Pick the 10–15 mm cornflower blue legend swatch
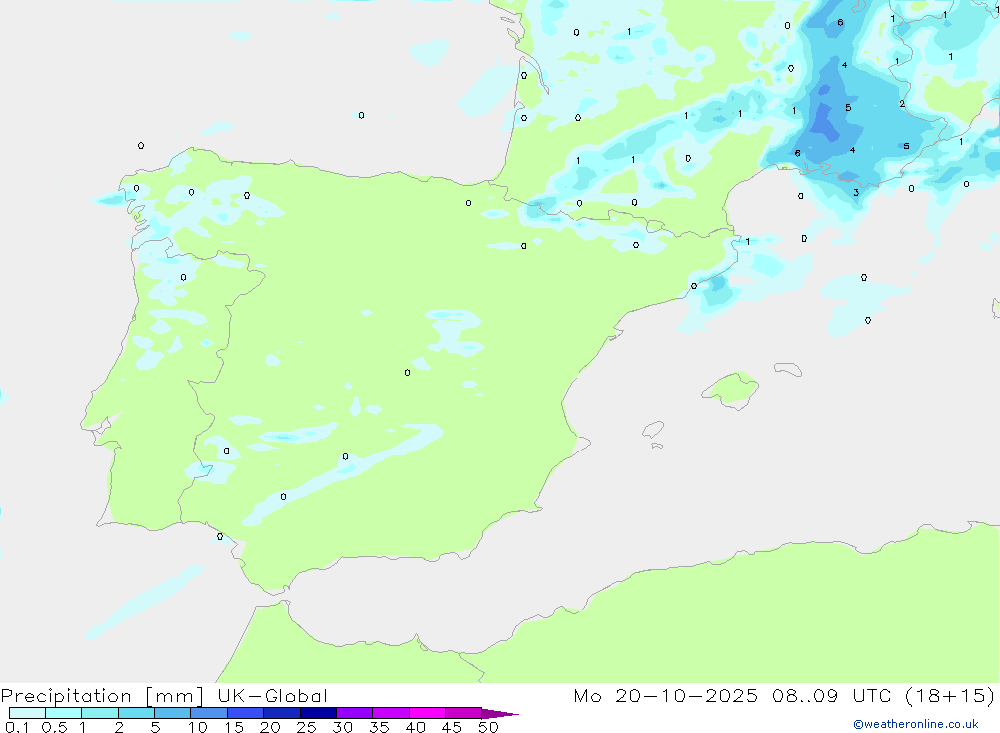The width and height of the screenshot is (1000, 733). pos(209,713)
